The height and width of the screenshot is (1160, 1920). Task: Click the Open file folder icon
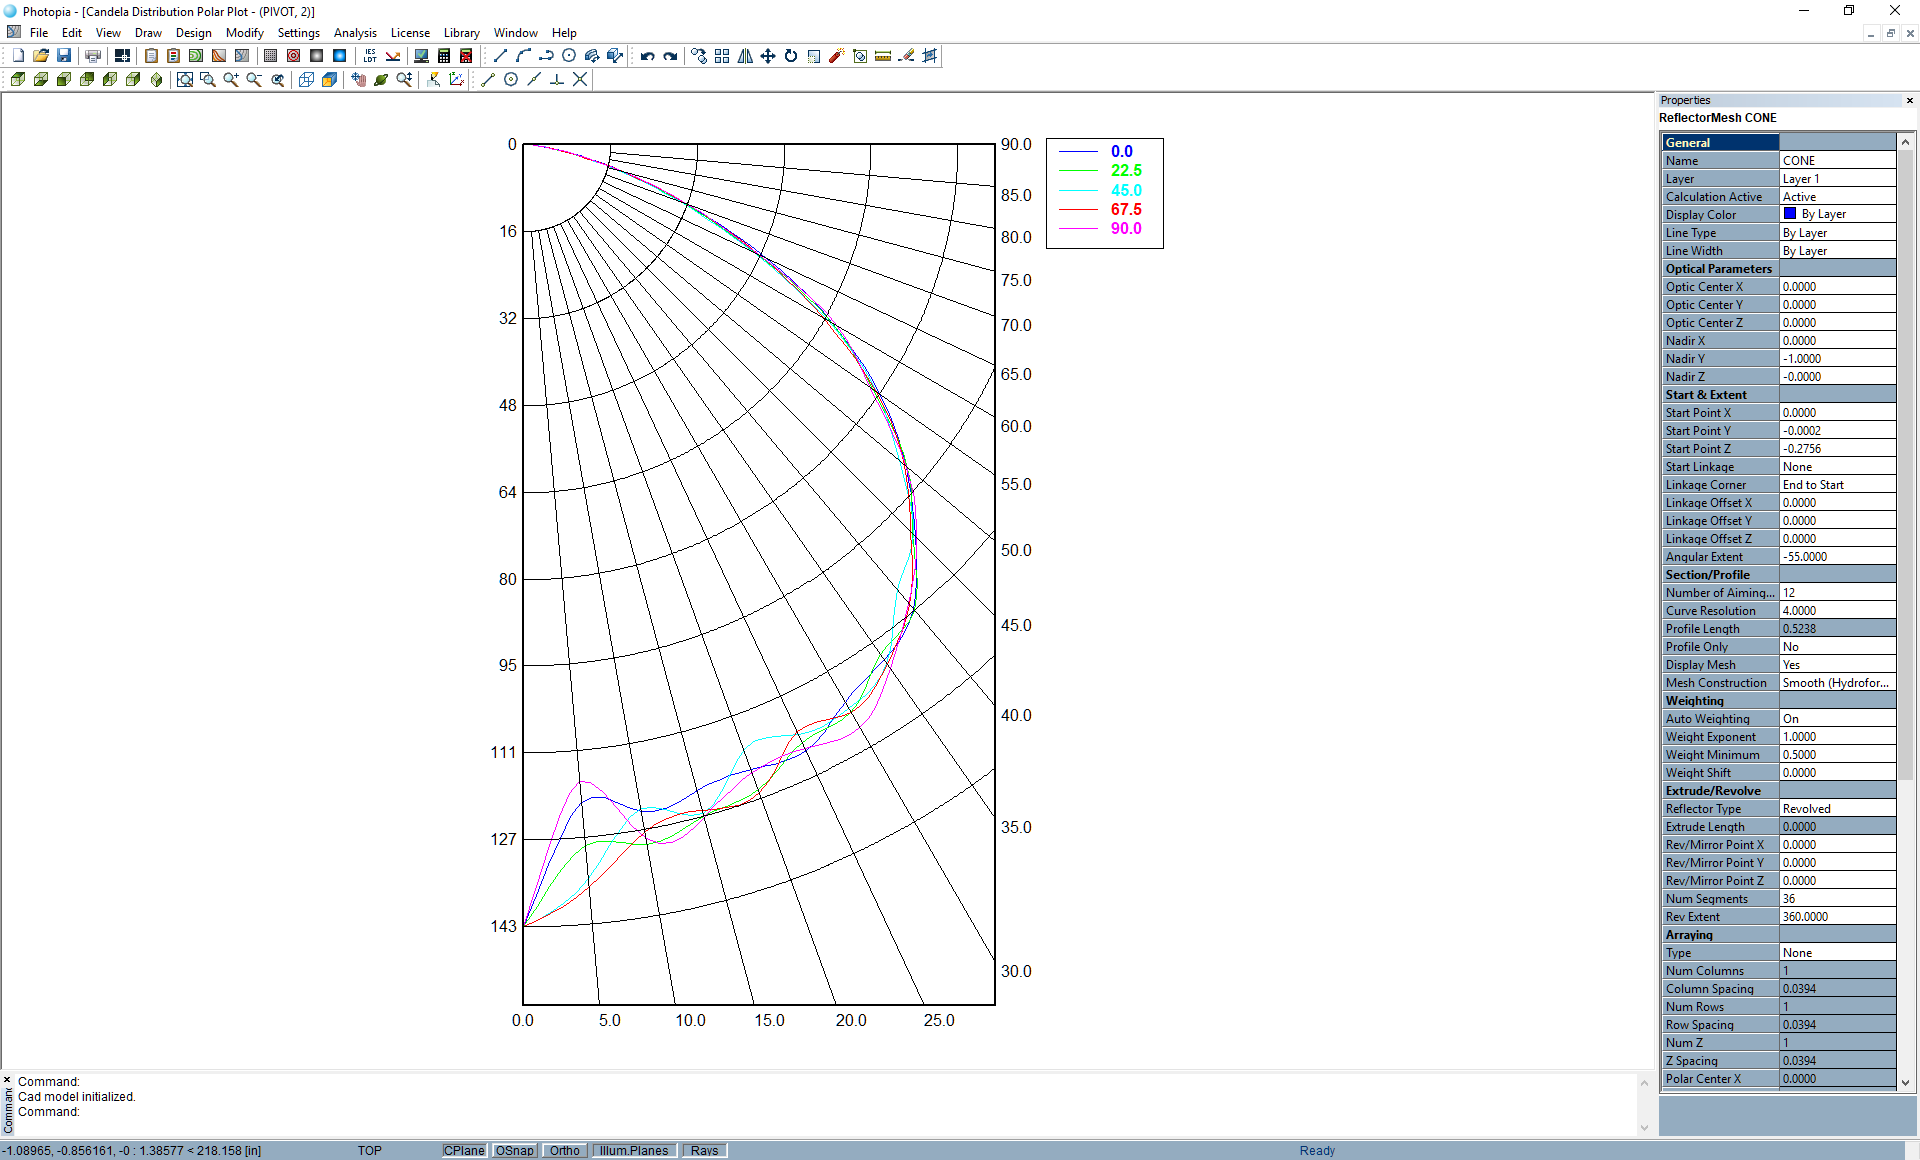click(41, 56)
